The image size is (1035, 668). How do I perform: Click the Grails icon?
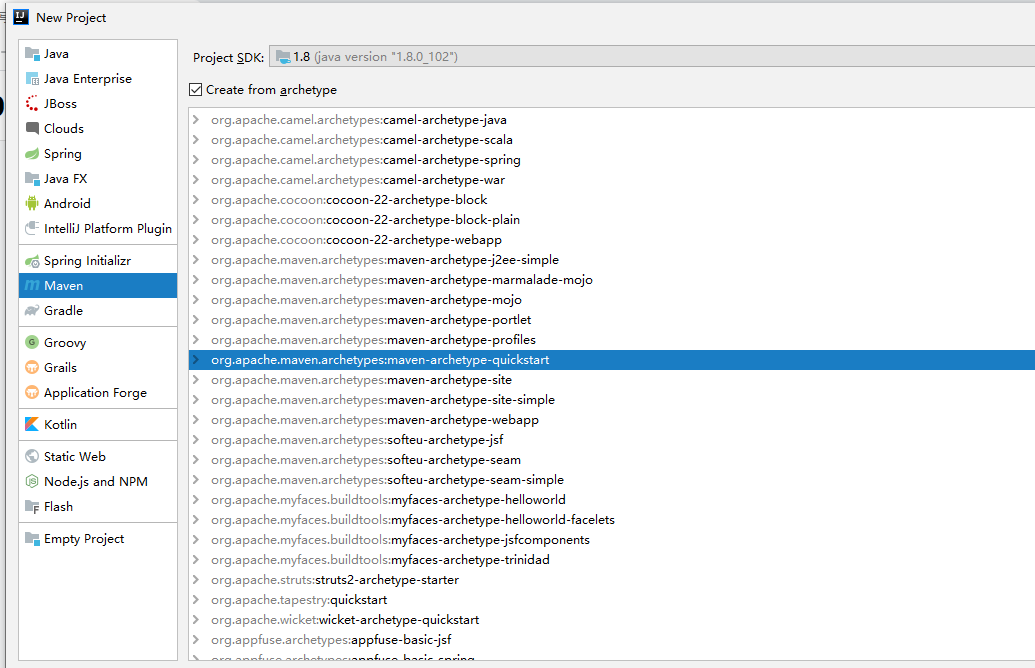click(x=32, y=367)
